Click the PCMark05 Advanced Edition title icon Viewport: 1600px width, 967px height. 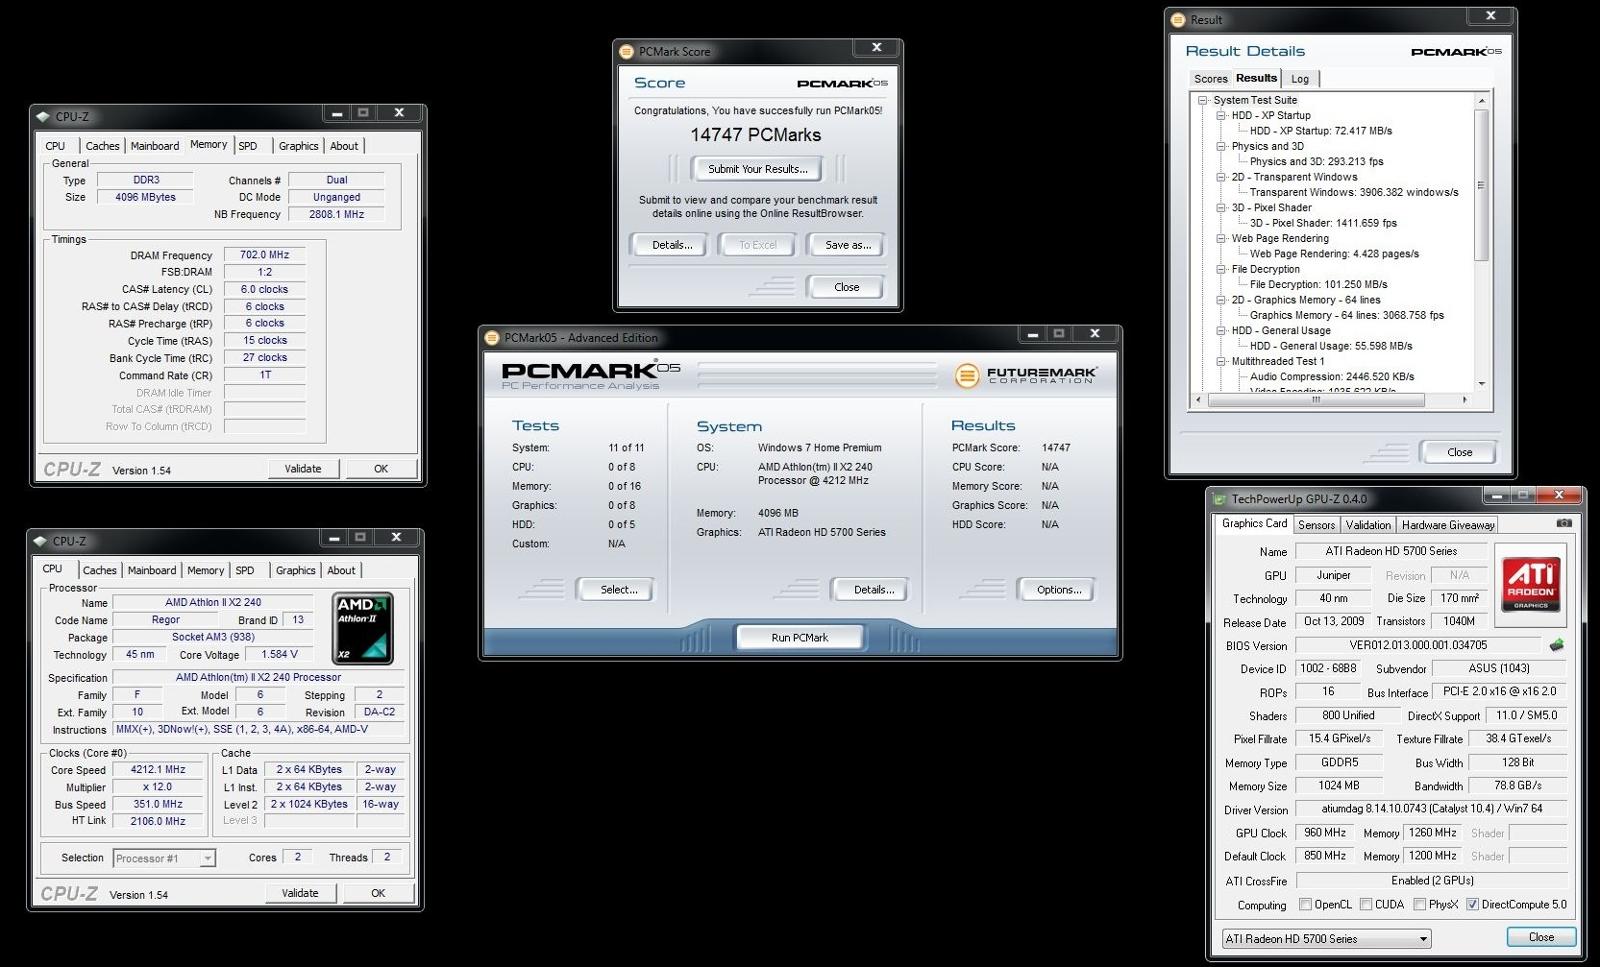pyautogui.click(x=492, y=337)
